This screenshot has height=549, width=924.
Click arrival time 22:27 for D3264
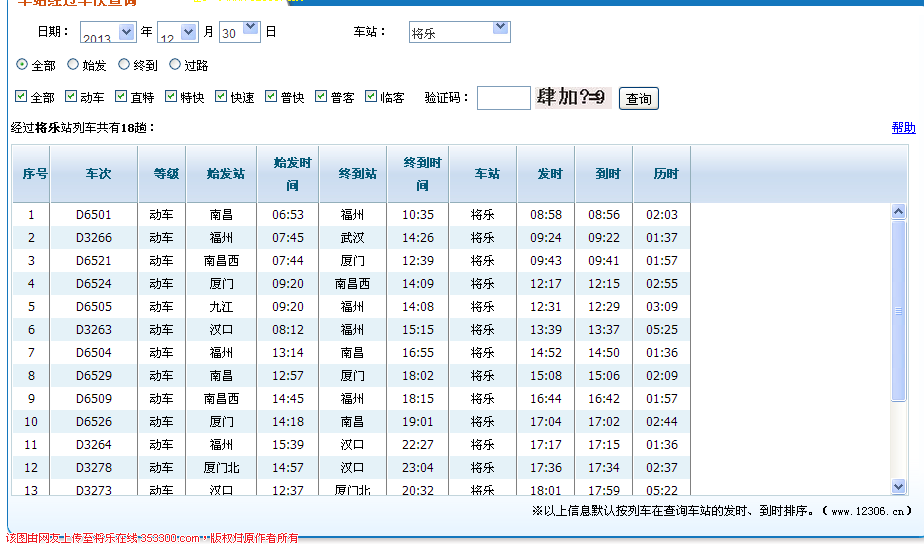pyautogui.click(x=418, y=444)
